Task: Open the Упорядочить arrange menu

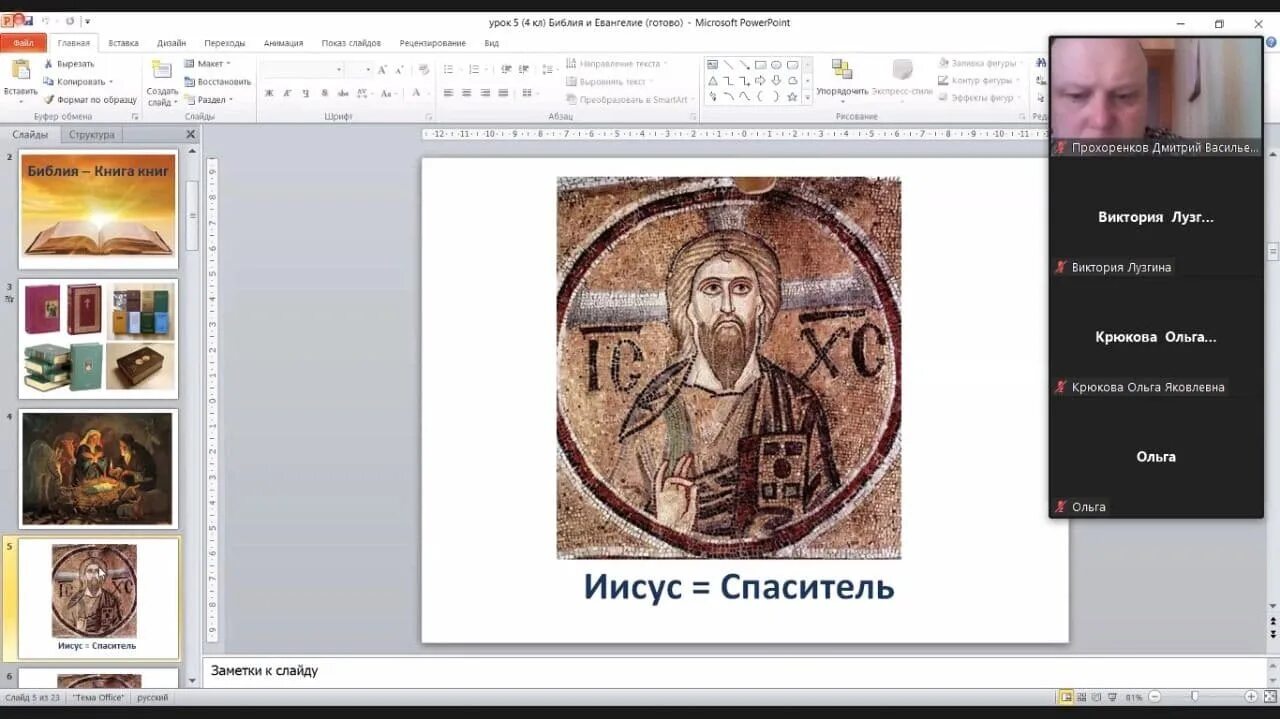Action: (842, 79)
